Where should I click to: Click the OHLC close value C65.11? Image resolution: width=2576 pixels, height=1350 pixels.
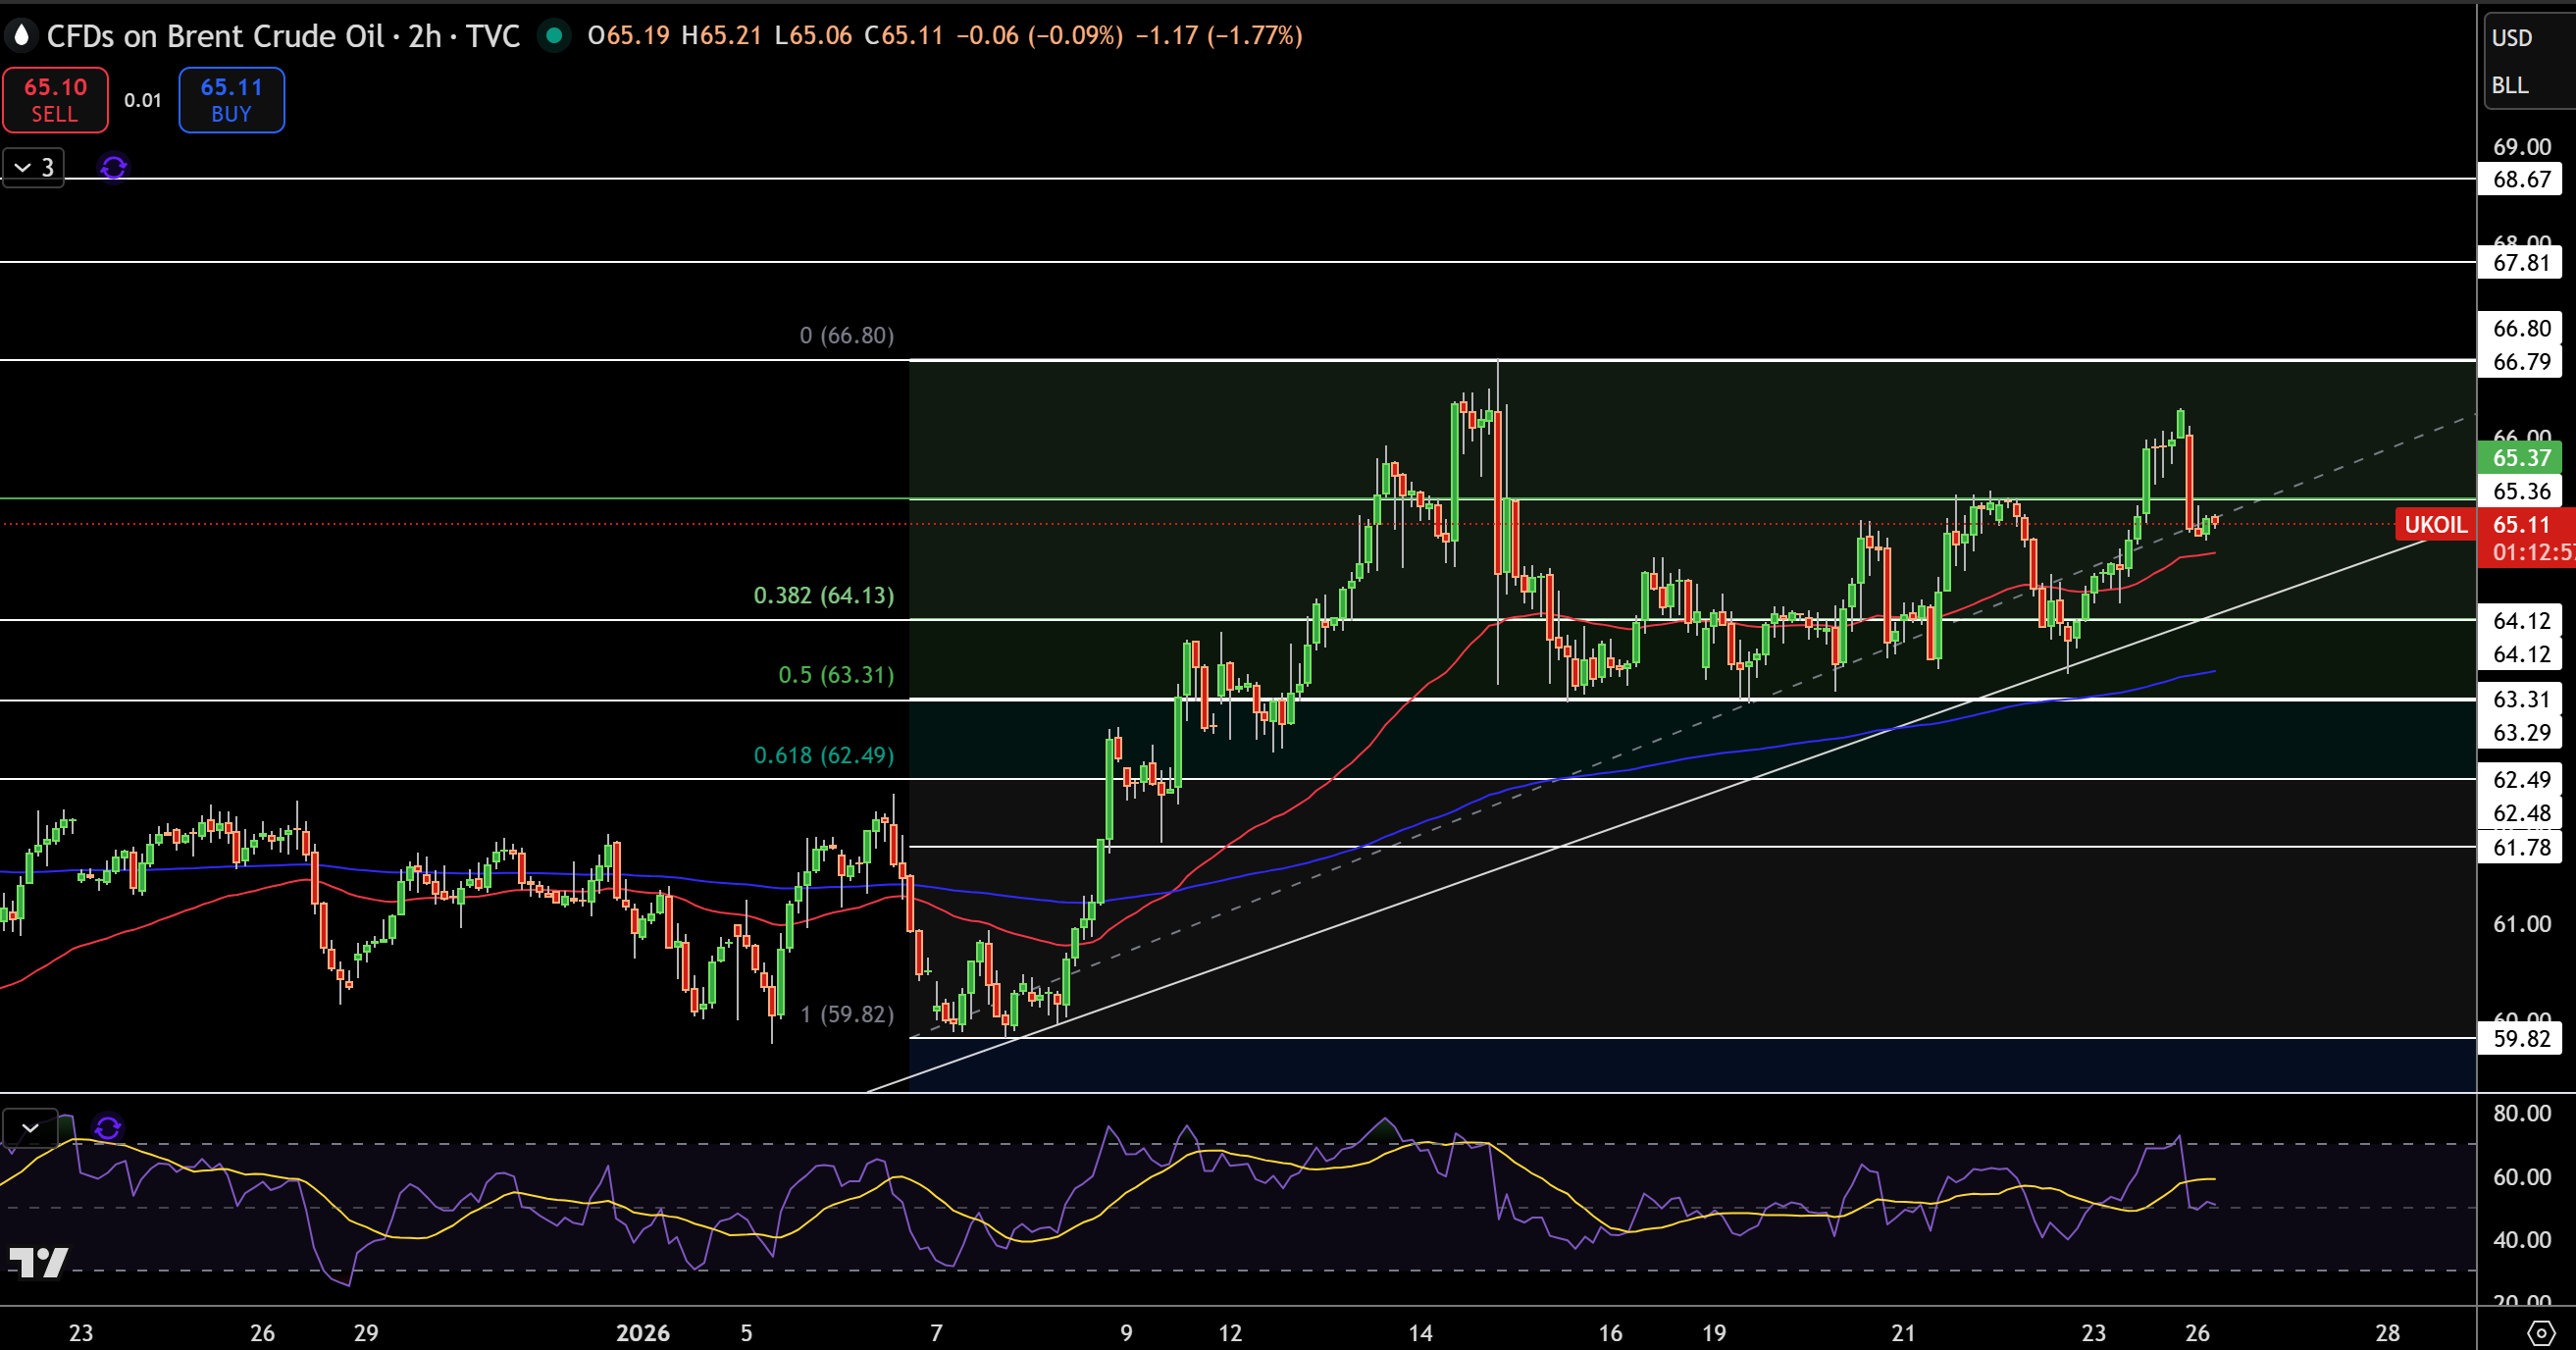(x=904, y=36)
